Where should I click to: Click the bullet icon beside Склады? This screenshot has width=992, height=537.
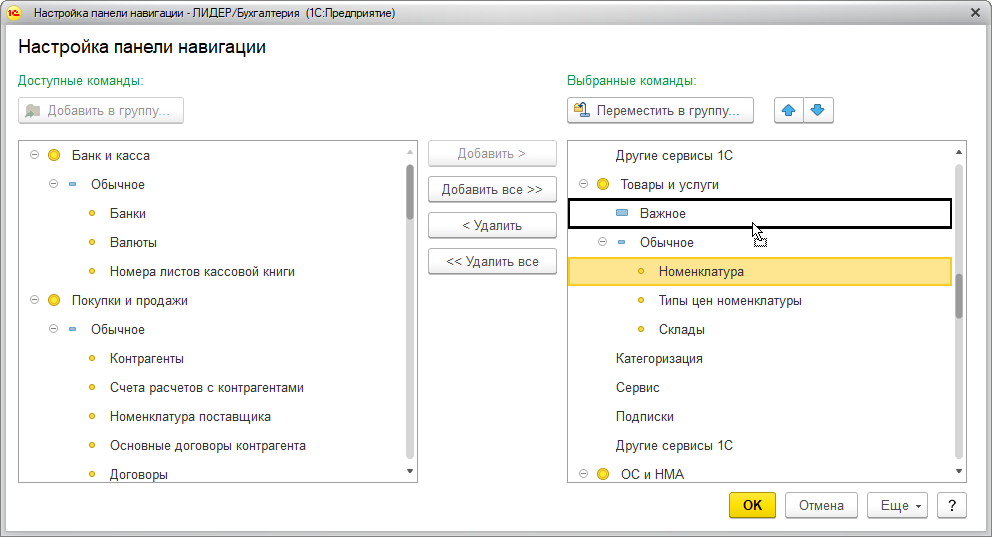(x=641, y=330)
